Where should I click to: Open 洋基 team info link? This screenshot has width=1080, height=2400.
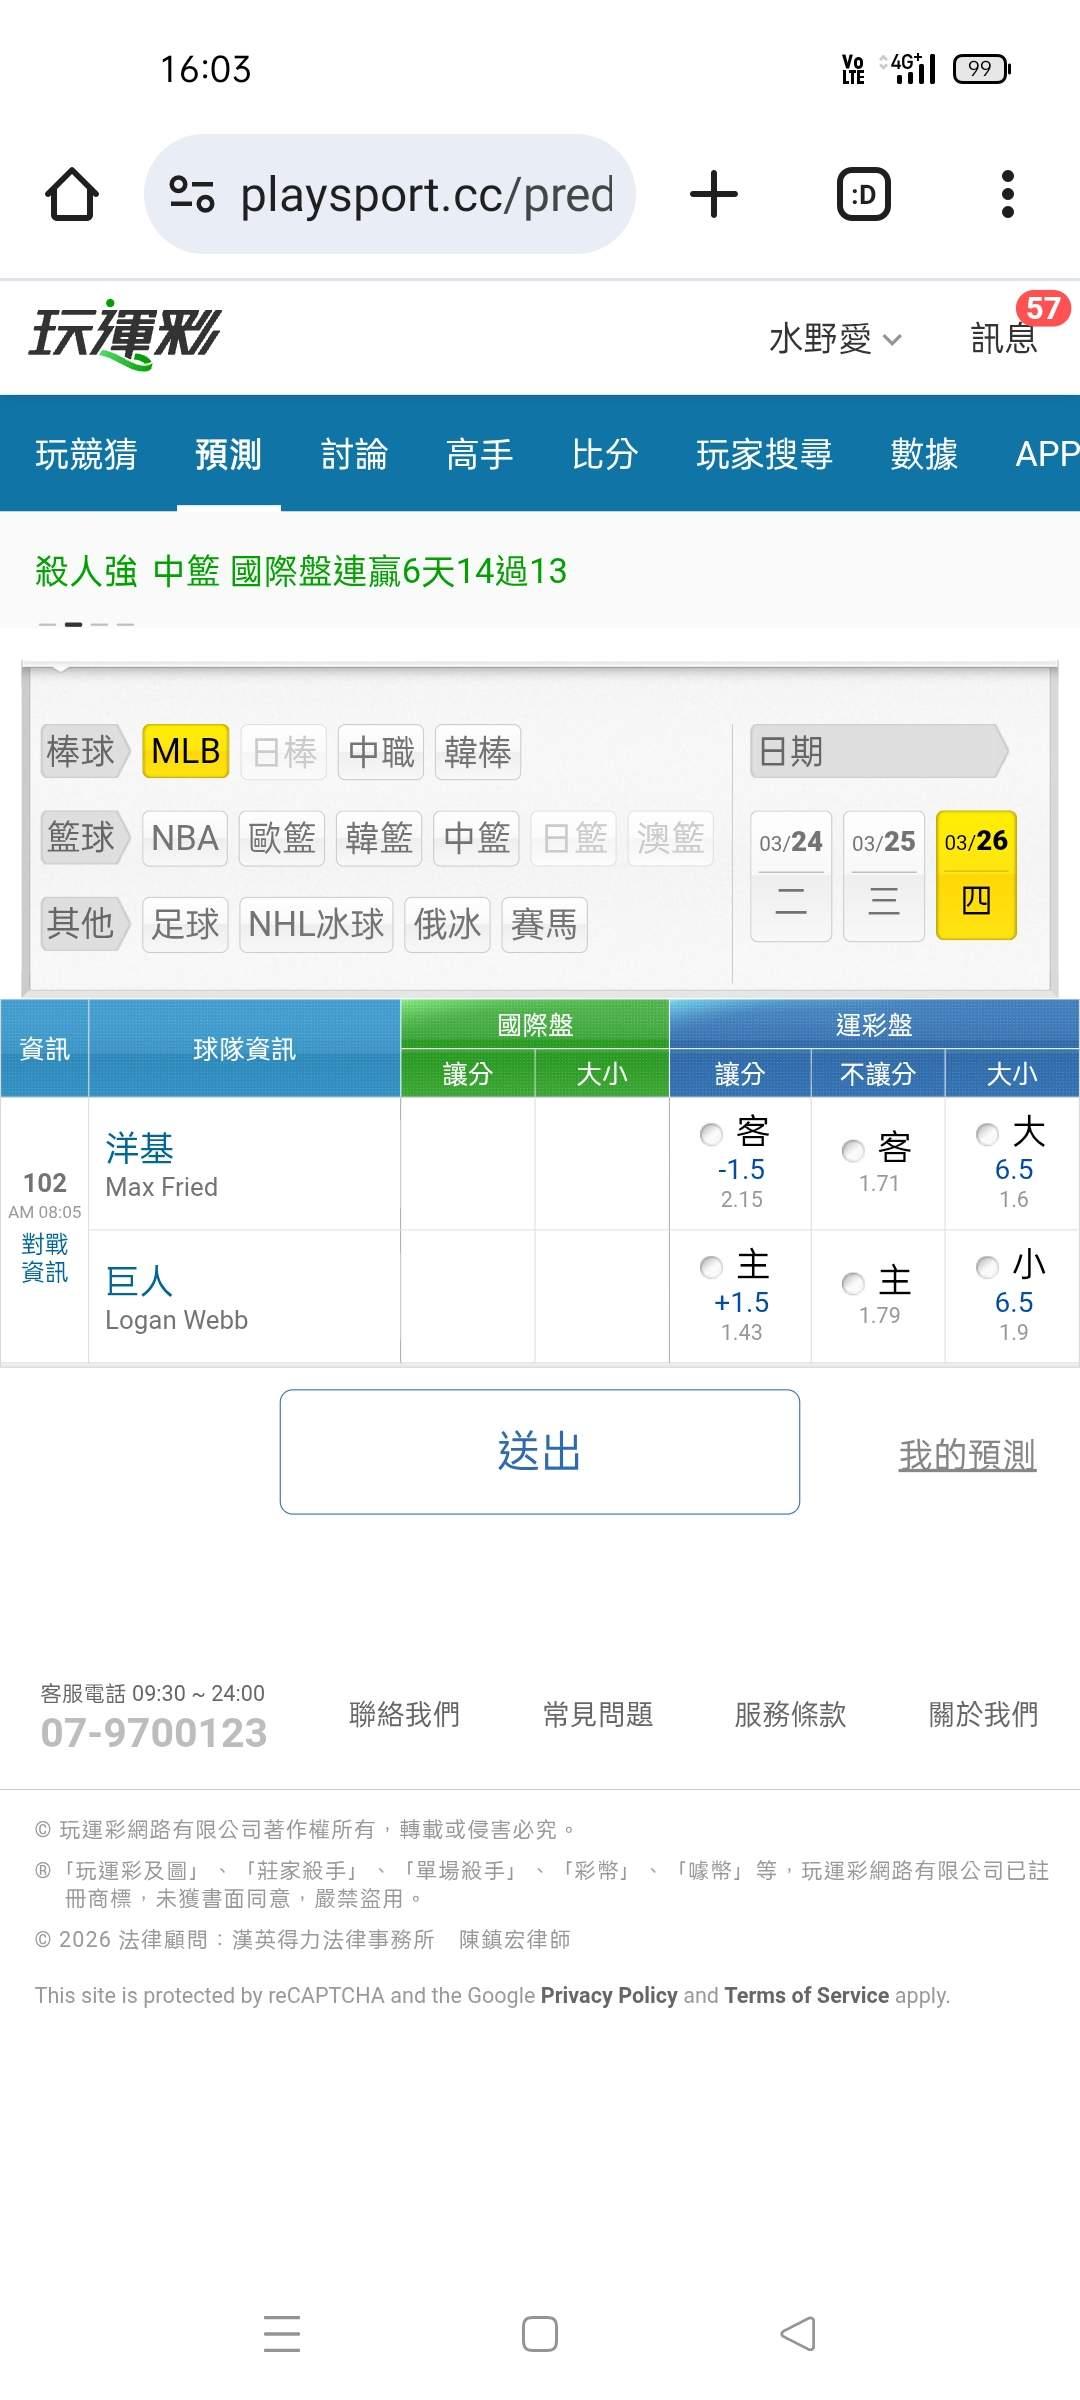[140, 1148]
